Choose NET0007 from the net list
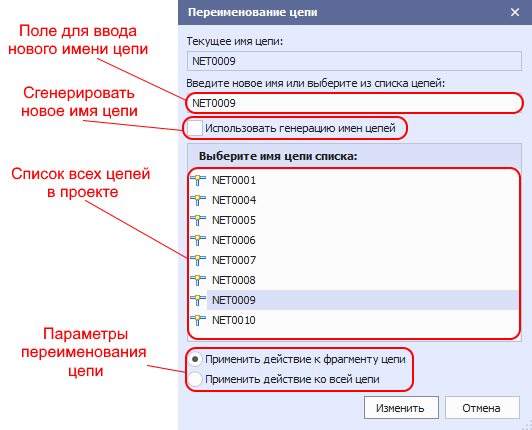The height and width of the screenshot is (430, 532). coord(355,260)
